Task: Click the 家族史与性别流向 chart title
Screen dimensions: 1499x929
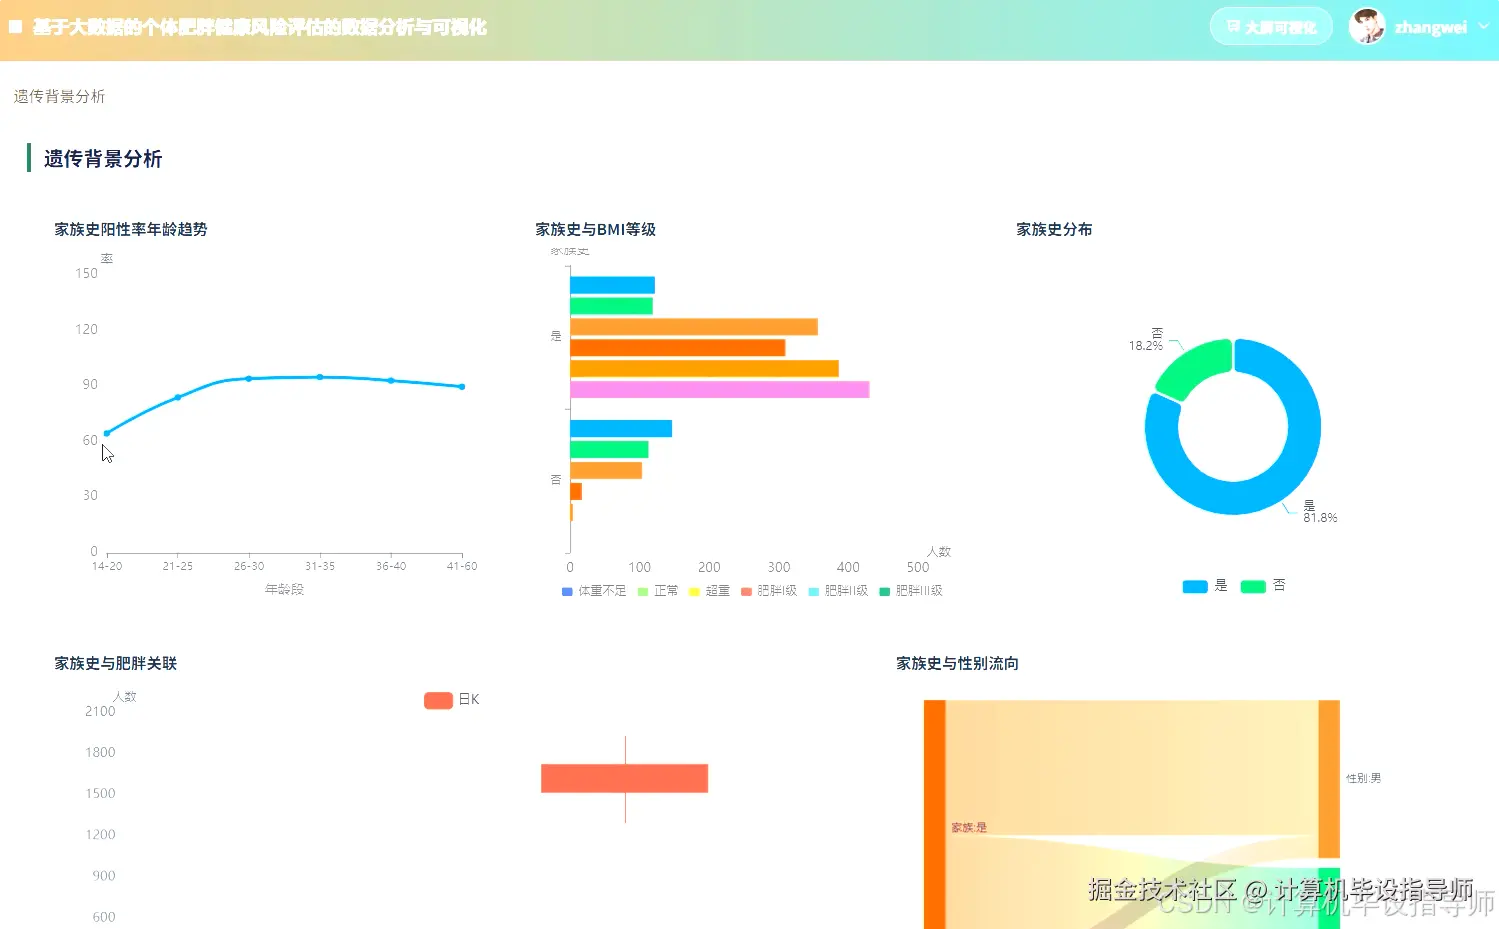Action: pyautogui.click(x=958, y=663)
